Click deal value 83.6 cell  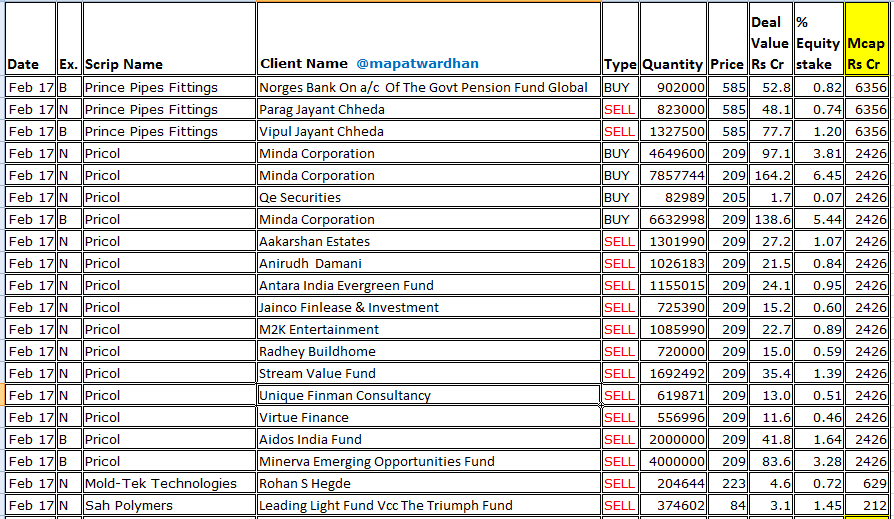(x=770, y=461)
